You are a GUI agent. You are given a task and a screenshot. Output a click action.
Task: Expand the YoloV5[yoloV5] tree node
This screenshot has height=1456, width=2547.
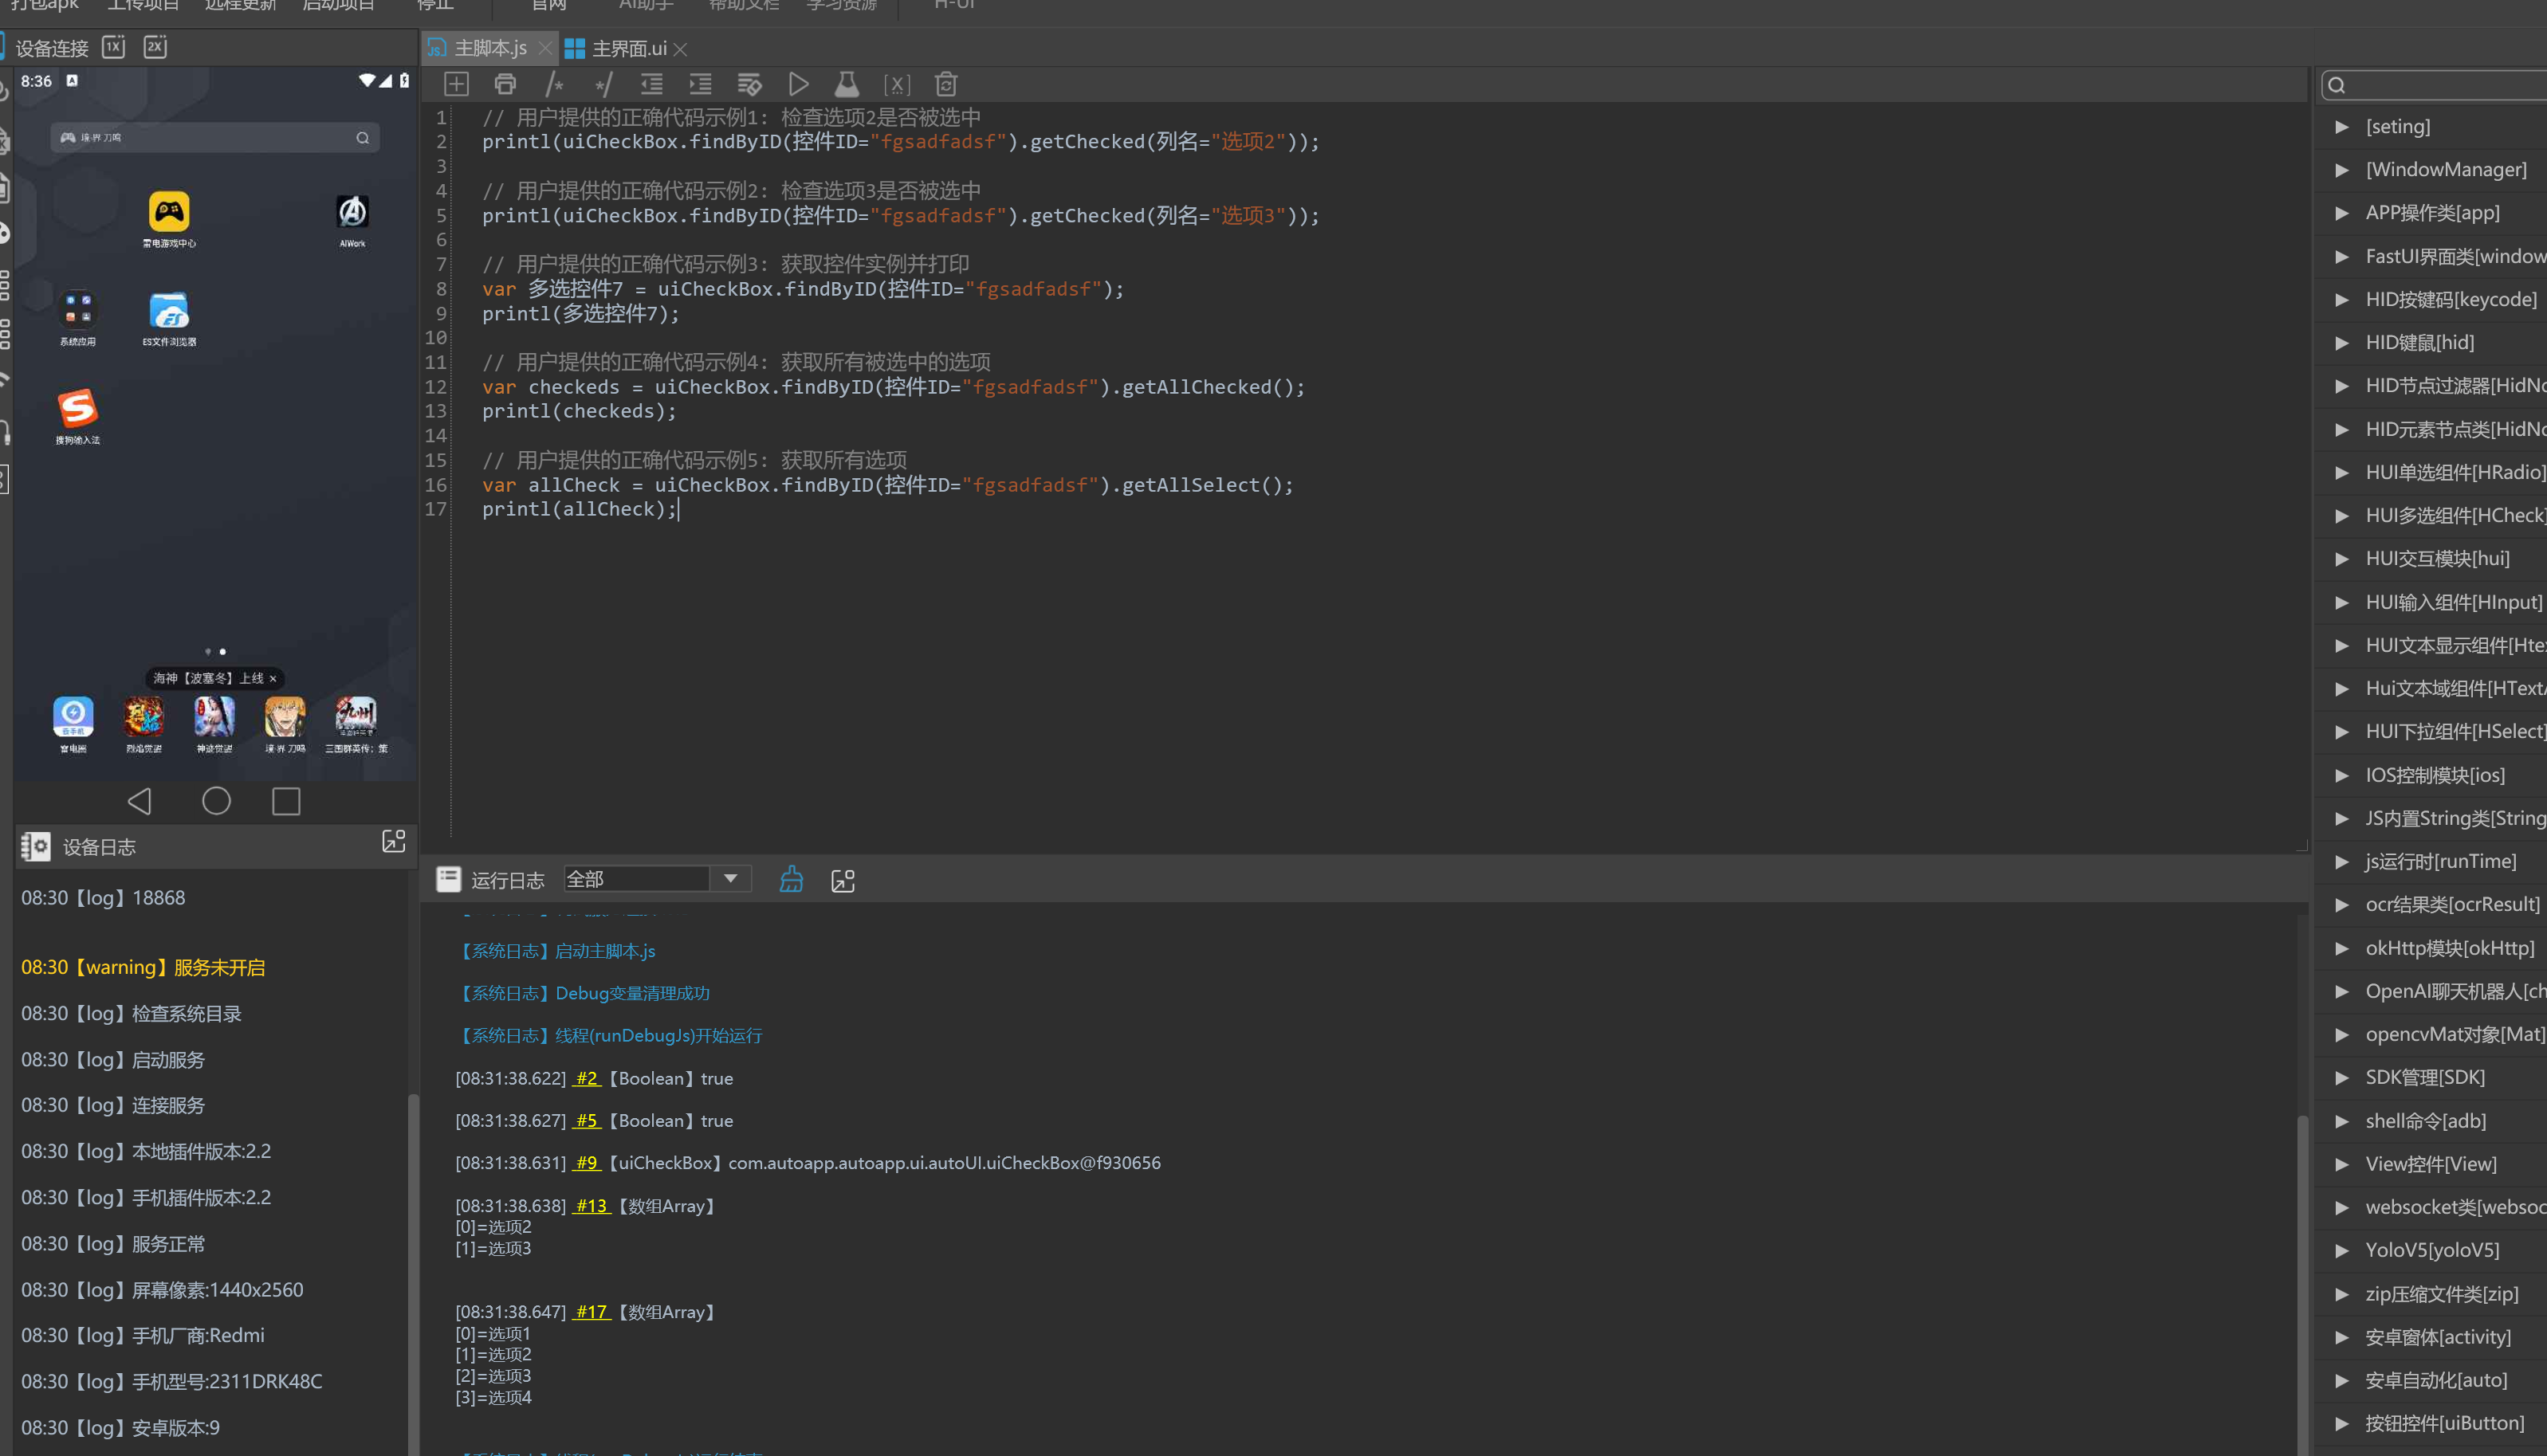point(2341,1250)
